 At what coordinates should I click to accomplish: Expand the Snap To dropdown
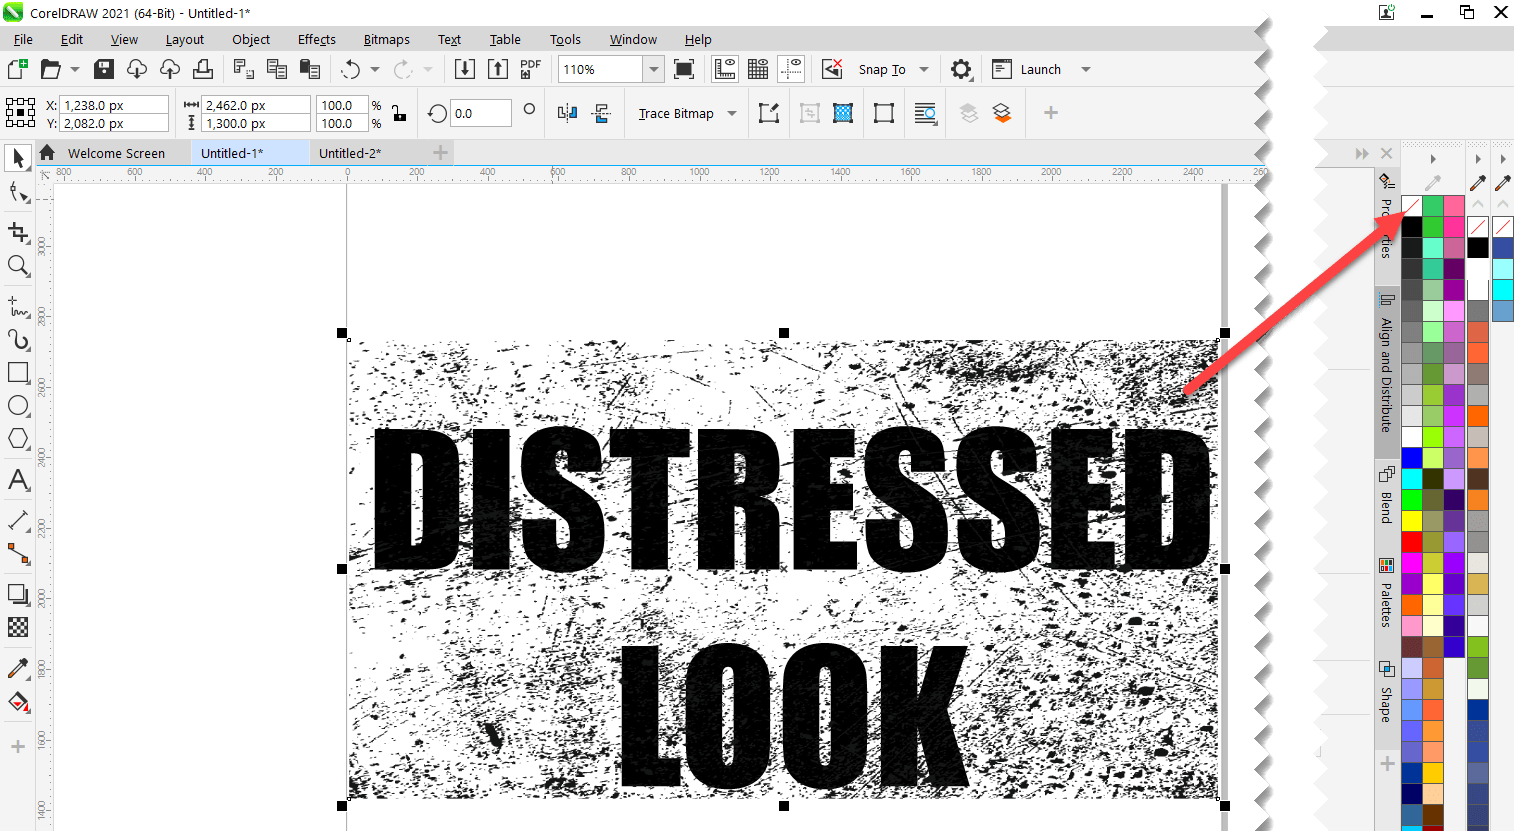pyautogui.click(x=924, y=69)
